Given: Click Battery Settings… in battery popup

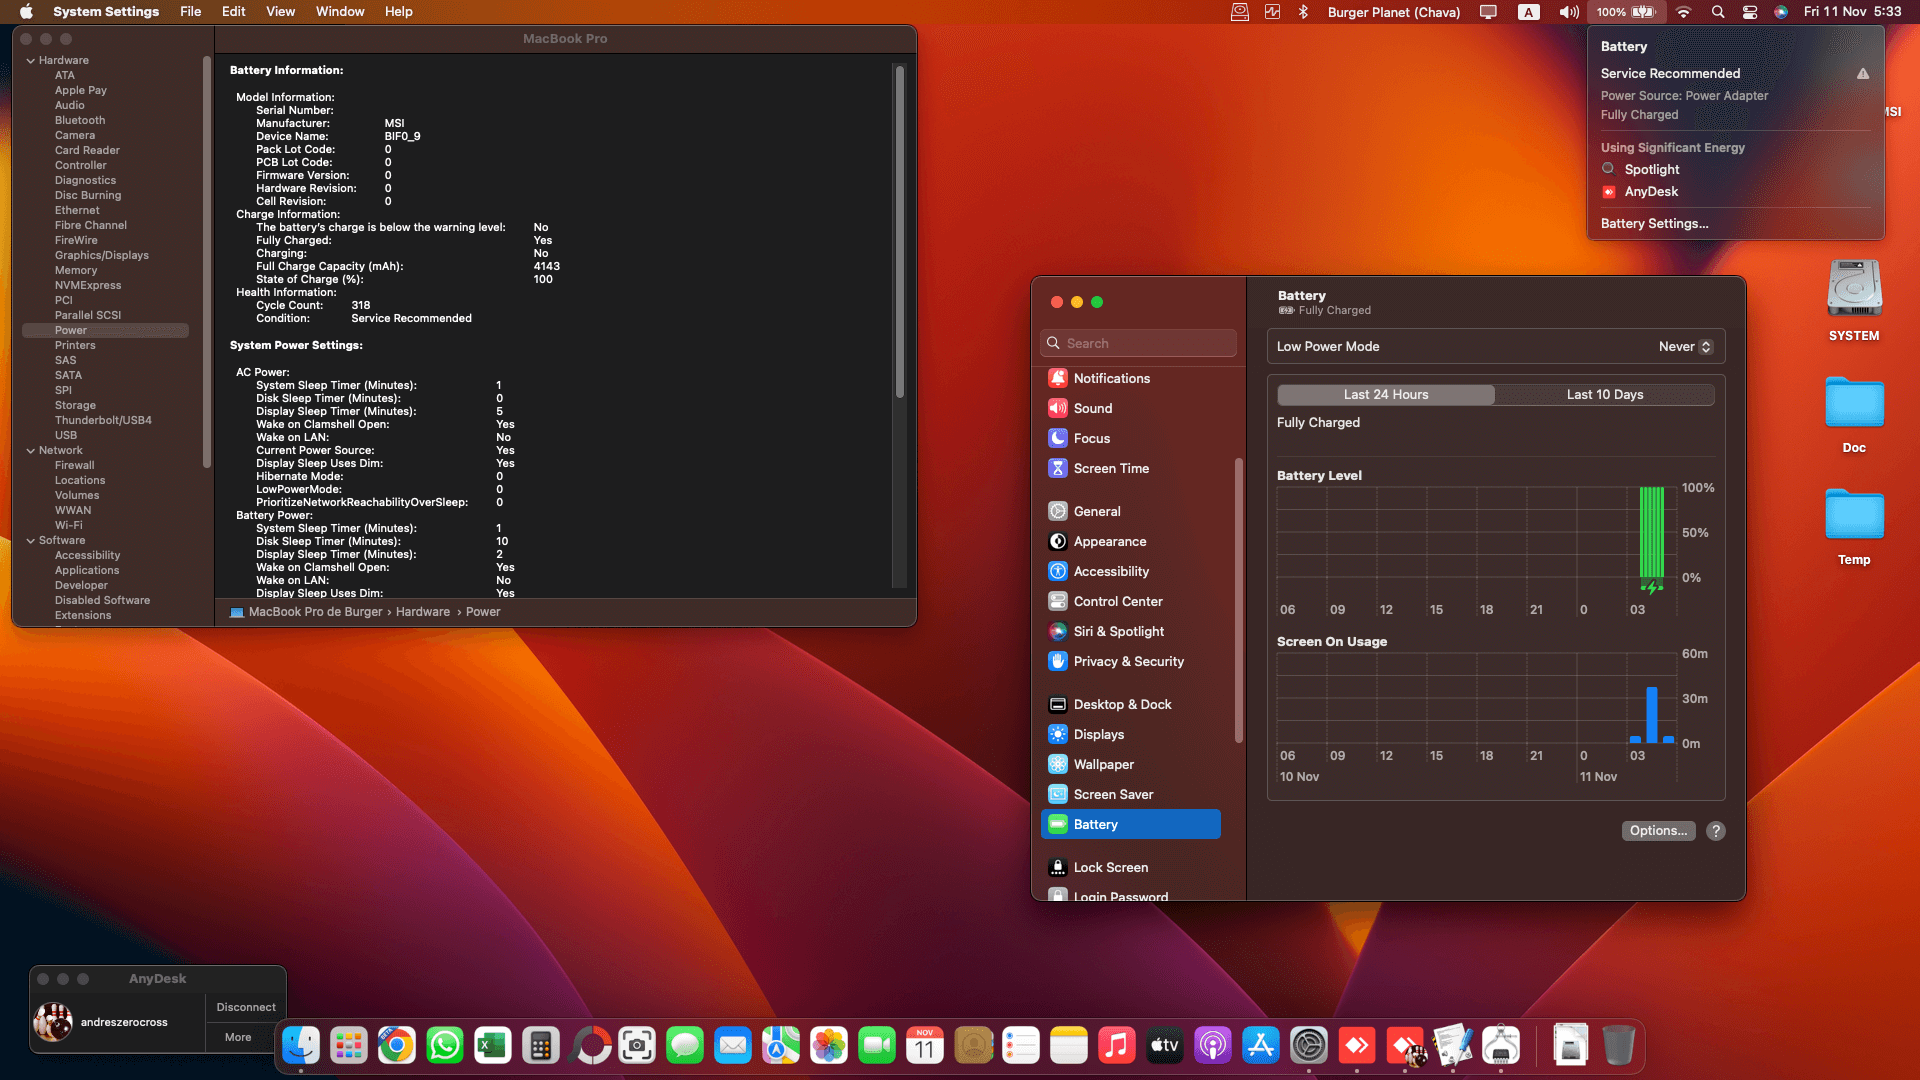Looking at the screenshot, I should coord(1654,224).
